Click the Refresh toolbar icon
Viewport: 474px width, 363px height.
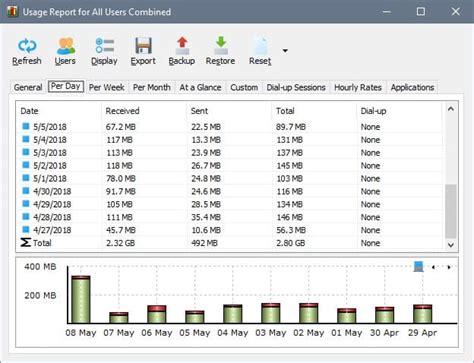(x=27, y=46)
